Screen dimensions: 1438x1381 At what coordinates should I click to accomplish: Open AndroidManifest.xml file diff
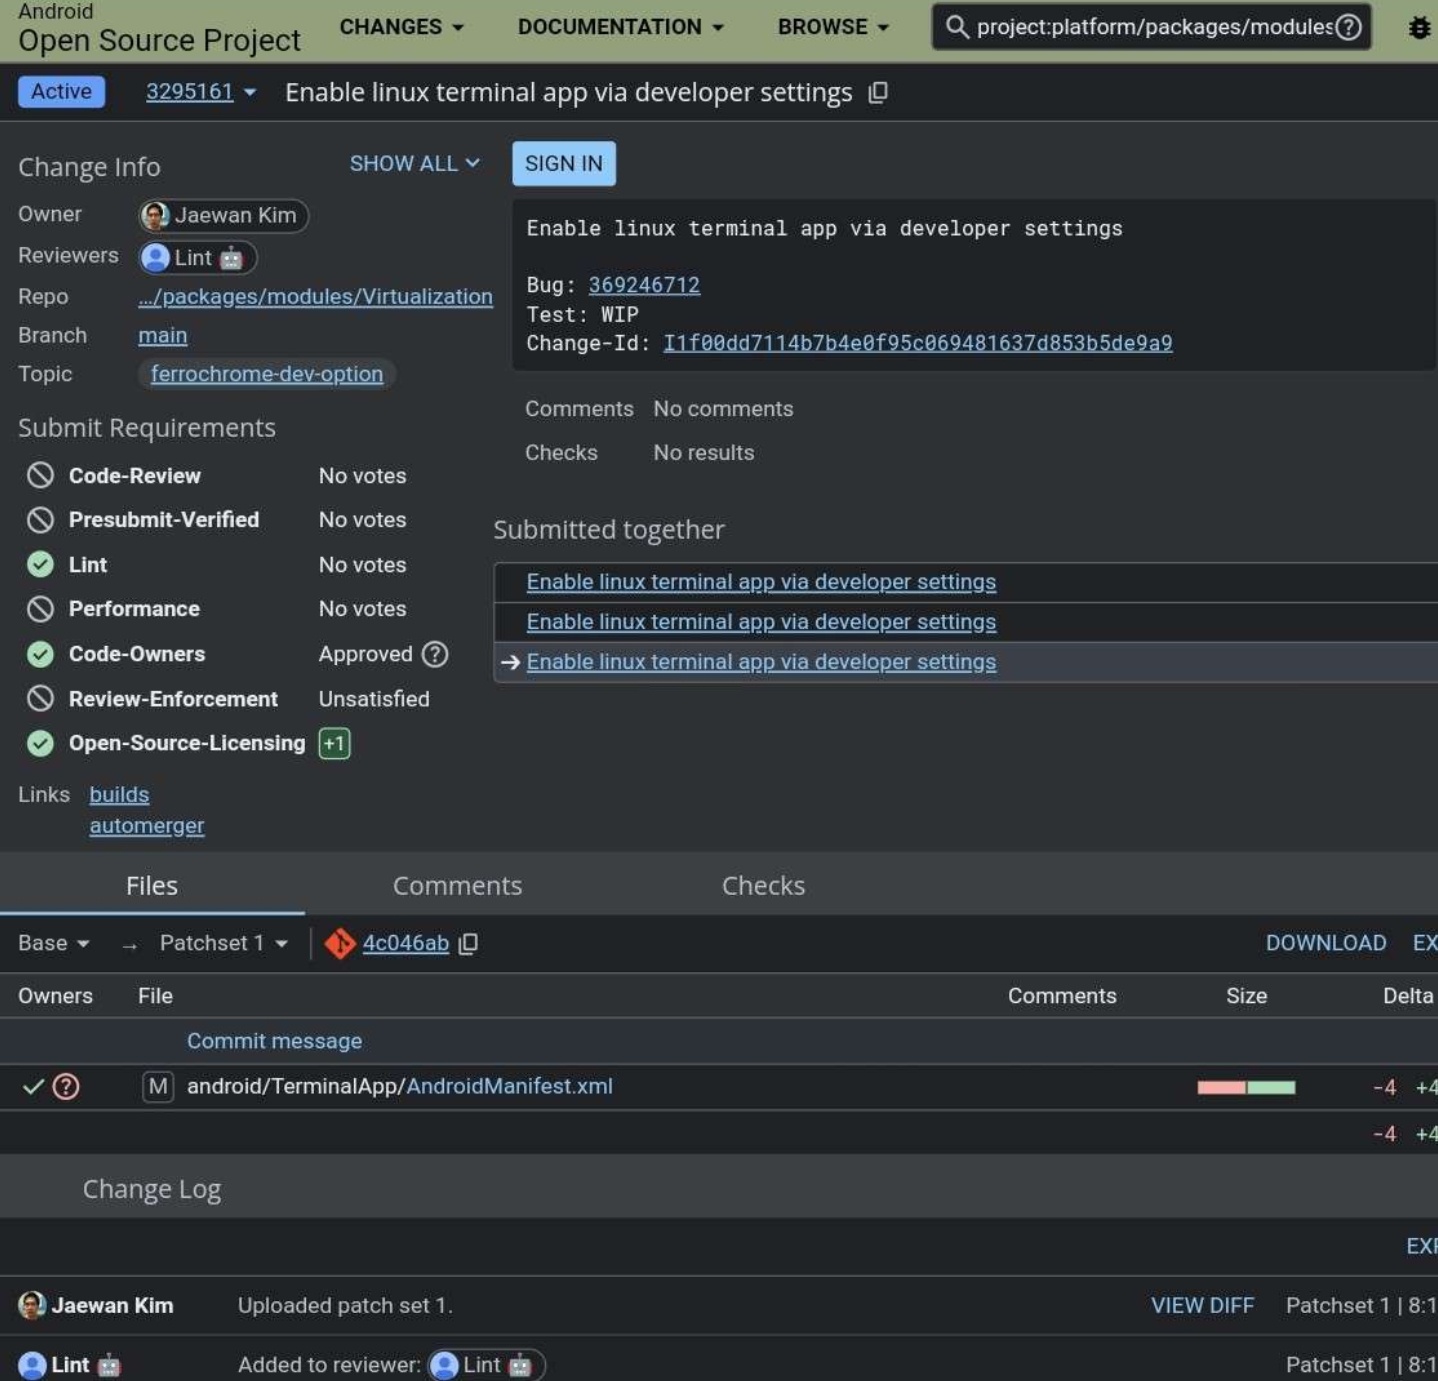[x=400, y=1086]
